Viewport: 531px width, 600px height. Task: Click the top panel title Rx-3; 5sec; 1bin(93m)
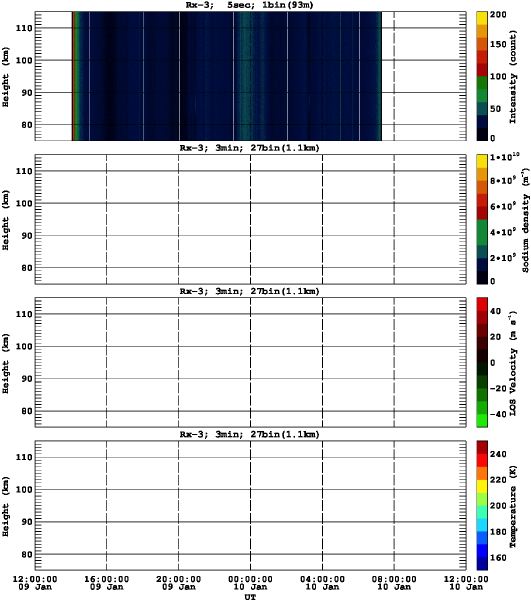249,5
